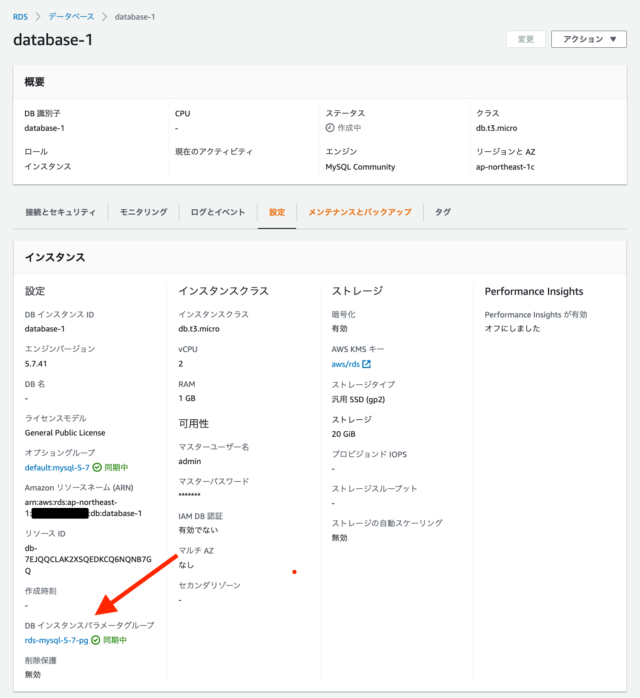Image resolution: width=640 pixels, height=698 pixels.
Task: Open the RDS breadcrumb link
Action: (x=20, y=17)
